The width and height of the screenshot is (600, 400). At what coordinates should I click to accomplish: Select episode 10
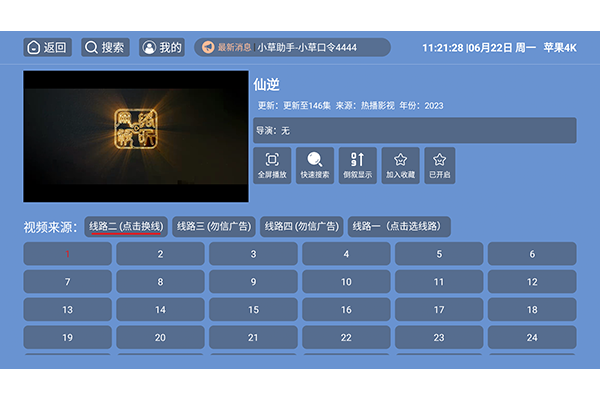[346, 282]
